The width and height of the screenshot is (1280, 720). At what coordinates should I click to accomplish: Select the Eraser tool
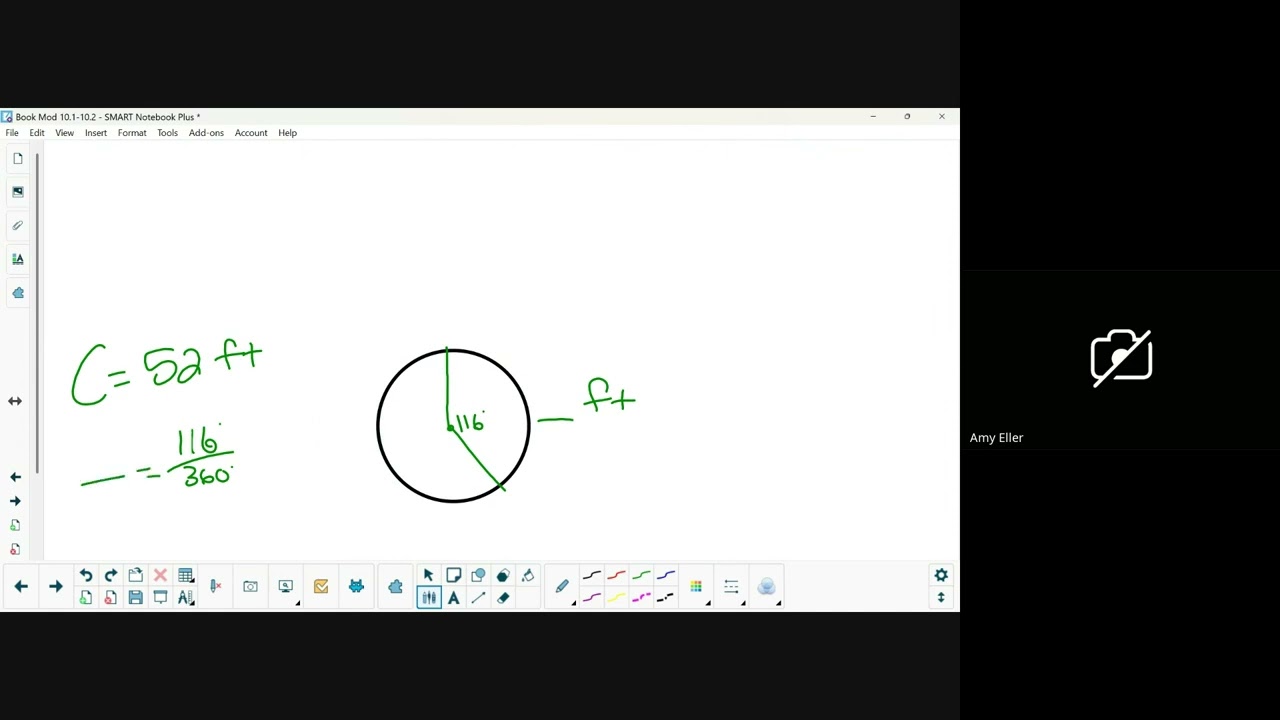(x=503, y=598)
